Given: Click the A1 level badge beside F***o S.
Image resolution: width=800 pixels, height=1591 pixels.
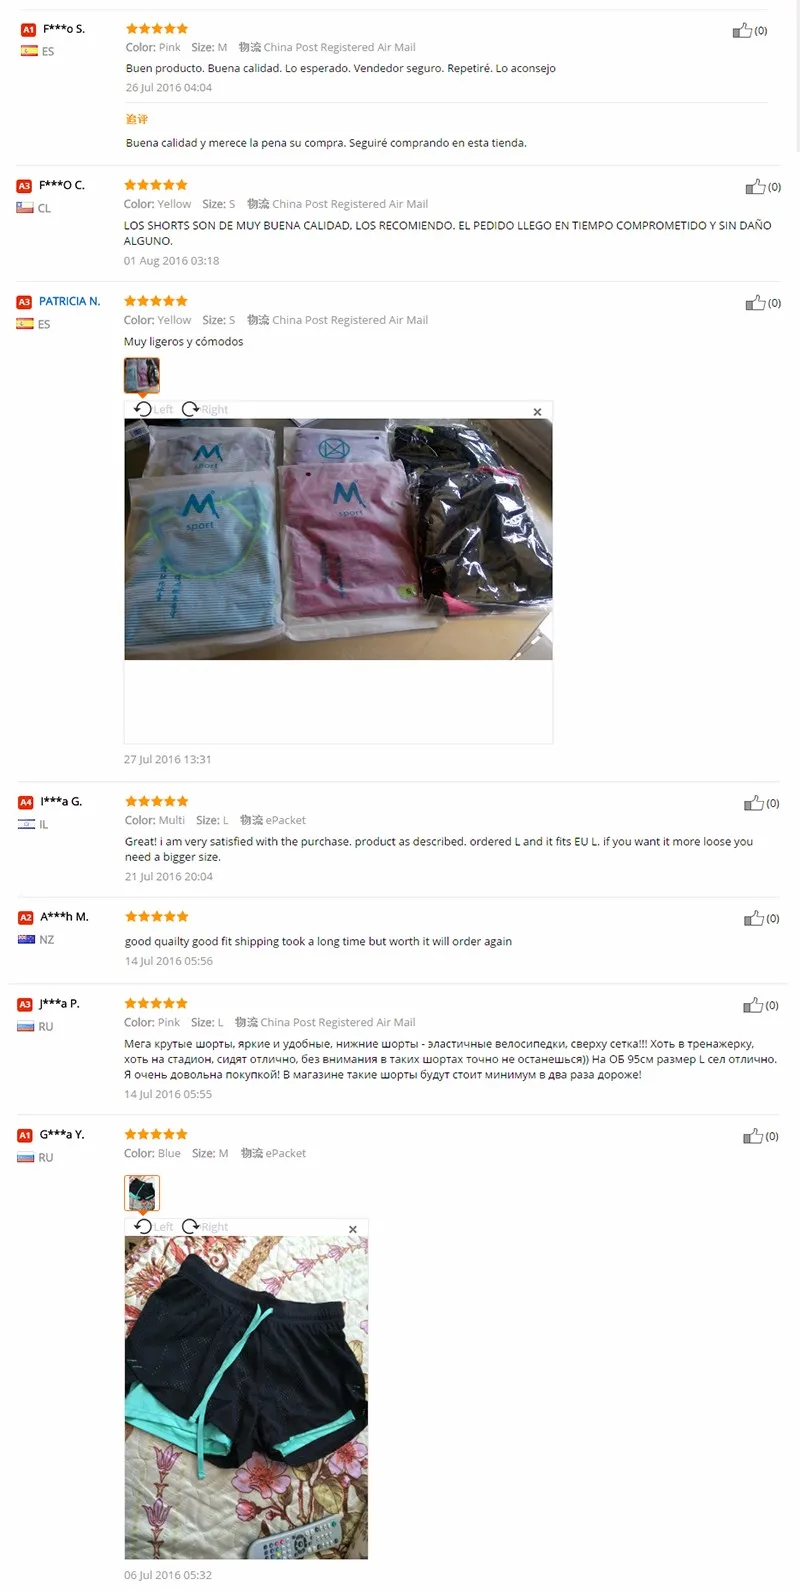Looking at the screenshot, I should coord(28,30).
